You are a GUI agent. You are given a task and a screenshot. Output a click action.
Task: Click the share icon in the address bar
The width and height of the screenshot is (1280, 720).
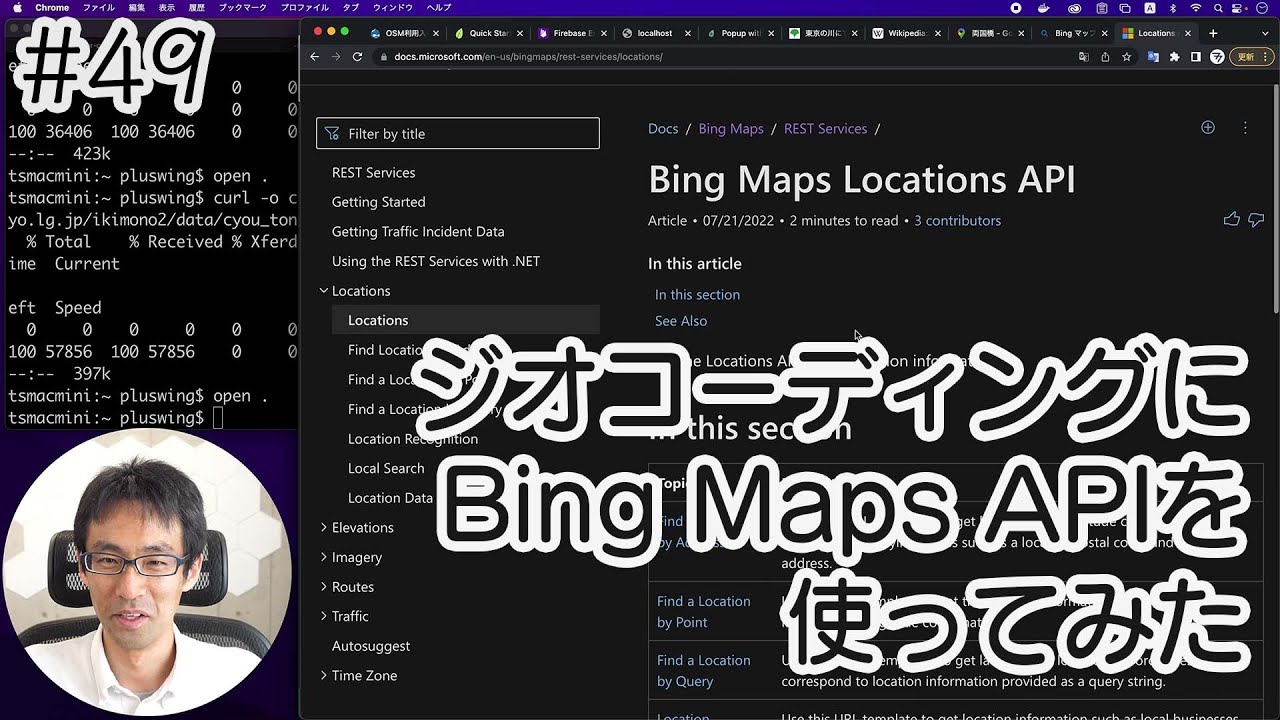coord(1105,57)
